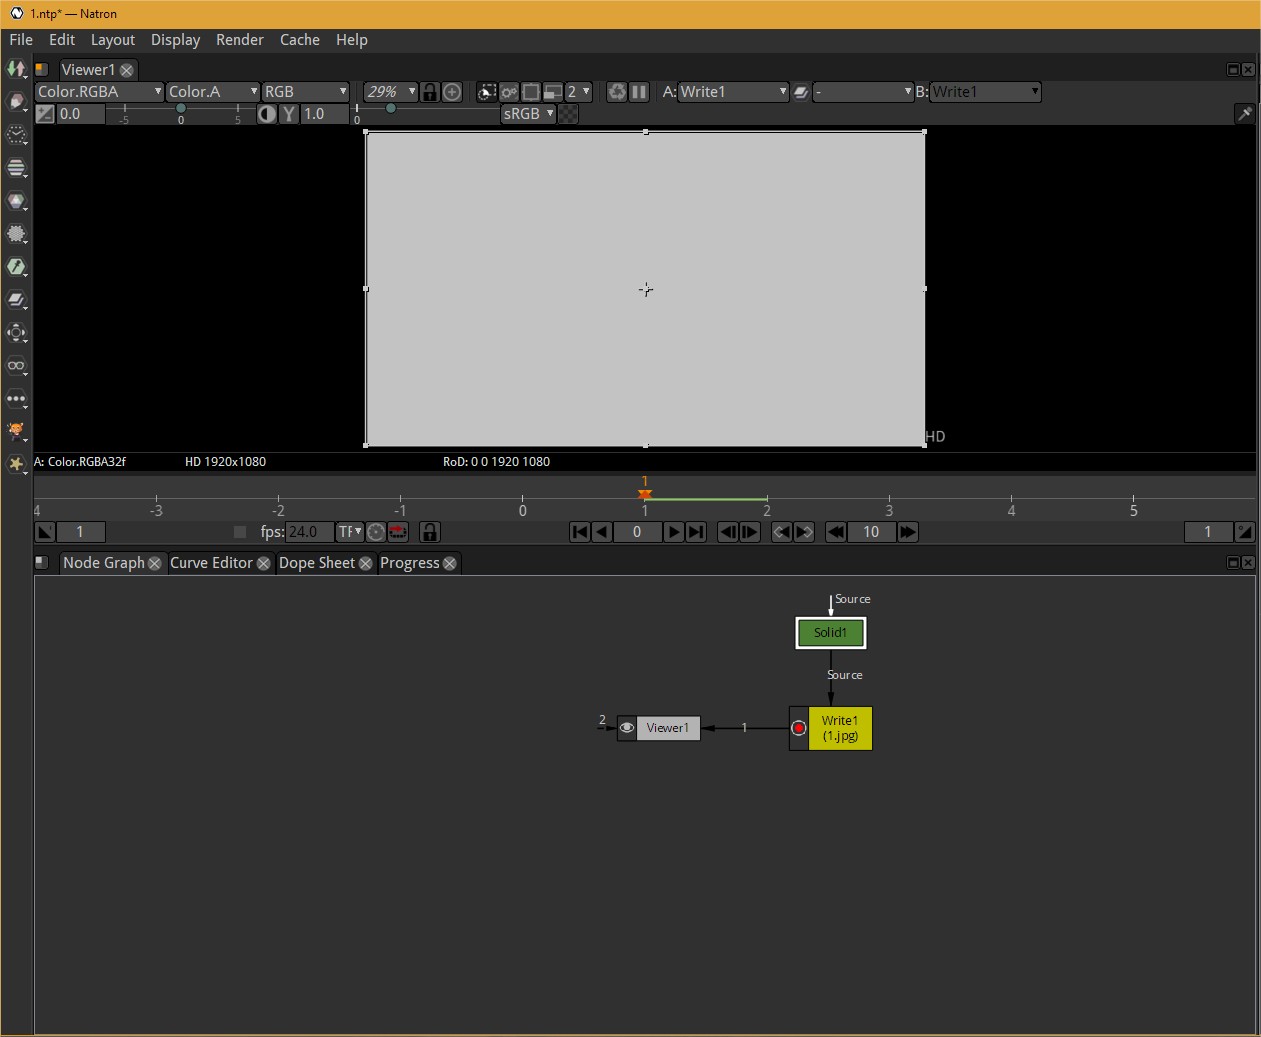Open the Display menu
Image resolution: width=1261 pixels, height=1037 pixels.
(x=176, y=40)
